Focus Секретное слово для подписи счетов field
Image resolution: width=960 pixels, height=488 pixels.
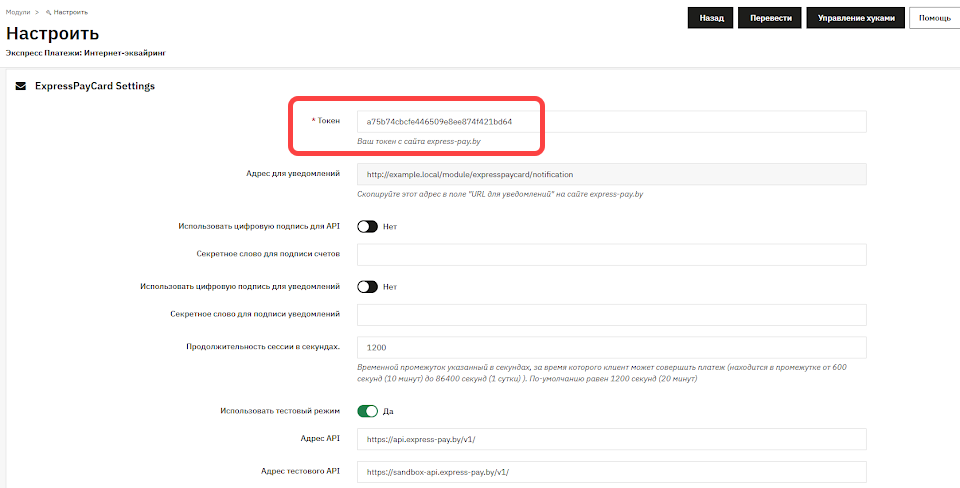(612, 255)
